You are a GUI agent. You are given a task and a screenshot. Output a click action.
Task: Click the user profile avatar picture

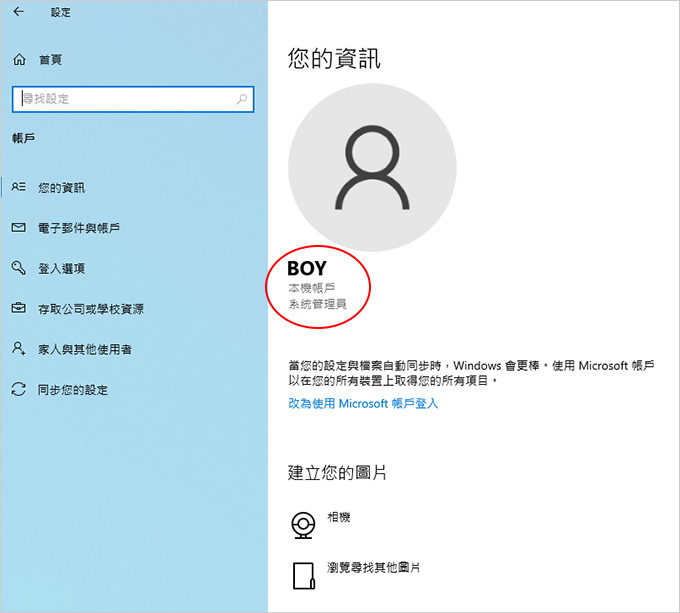(372, 168)
